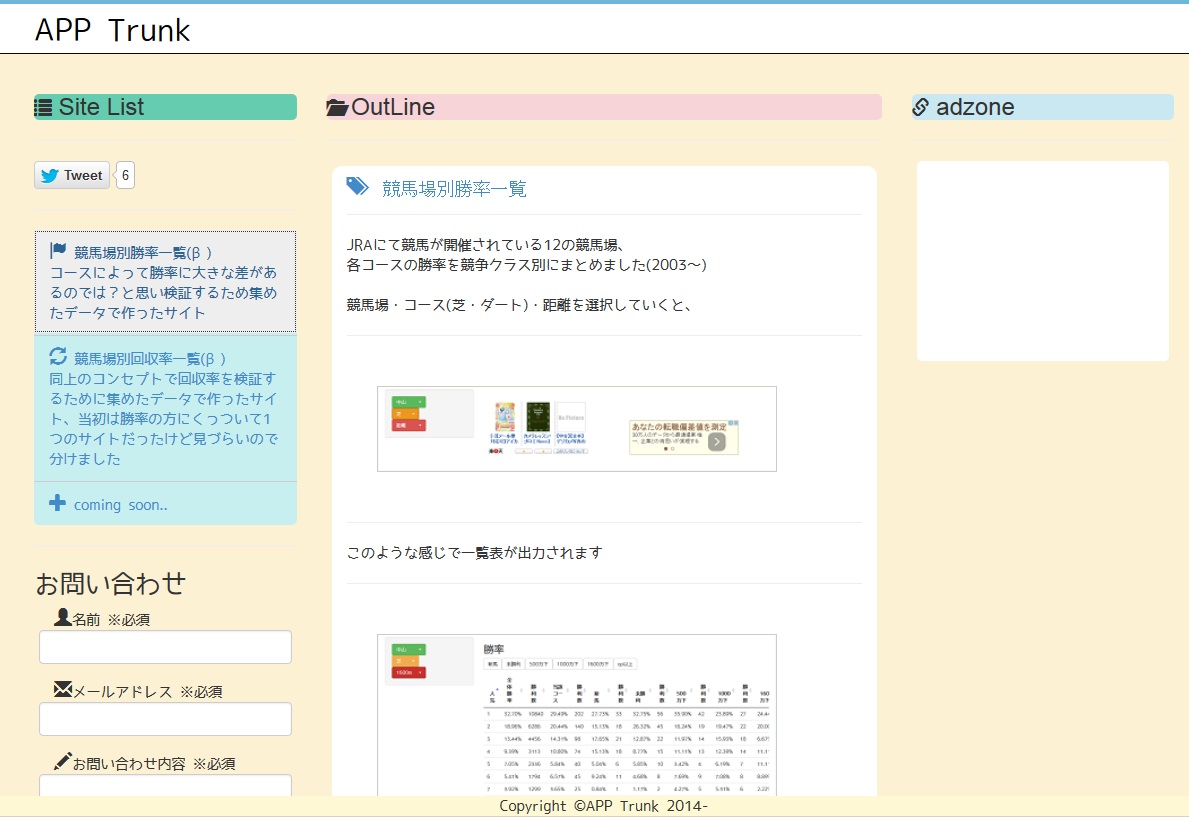Focus the 名前 input field

point(165,647)
